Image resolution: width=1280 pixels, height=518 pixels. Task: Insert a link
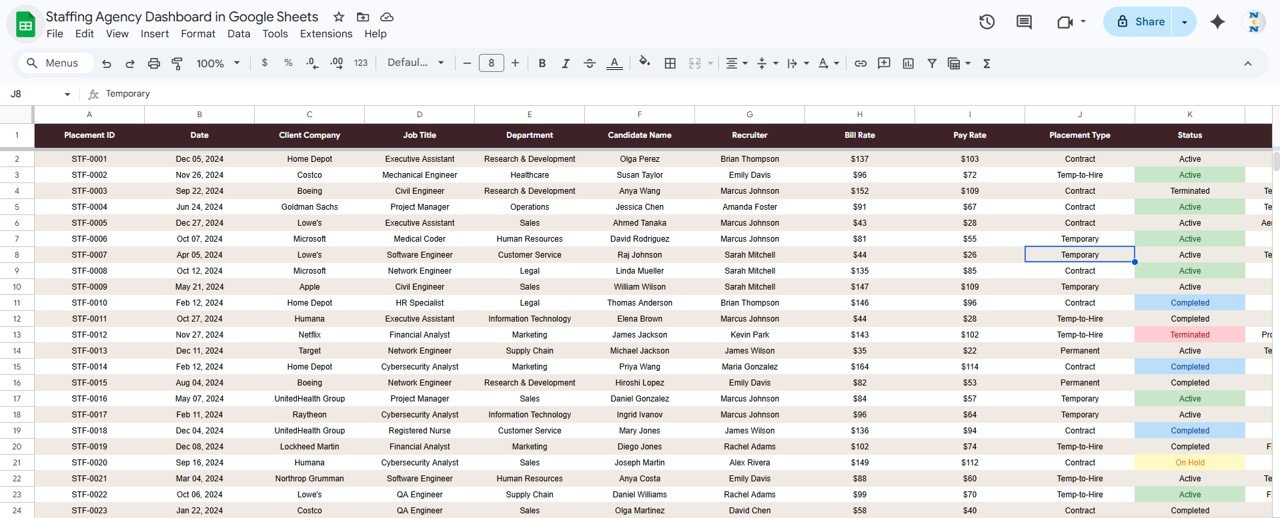click(860, 63)
